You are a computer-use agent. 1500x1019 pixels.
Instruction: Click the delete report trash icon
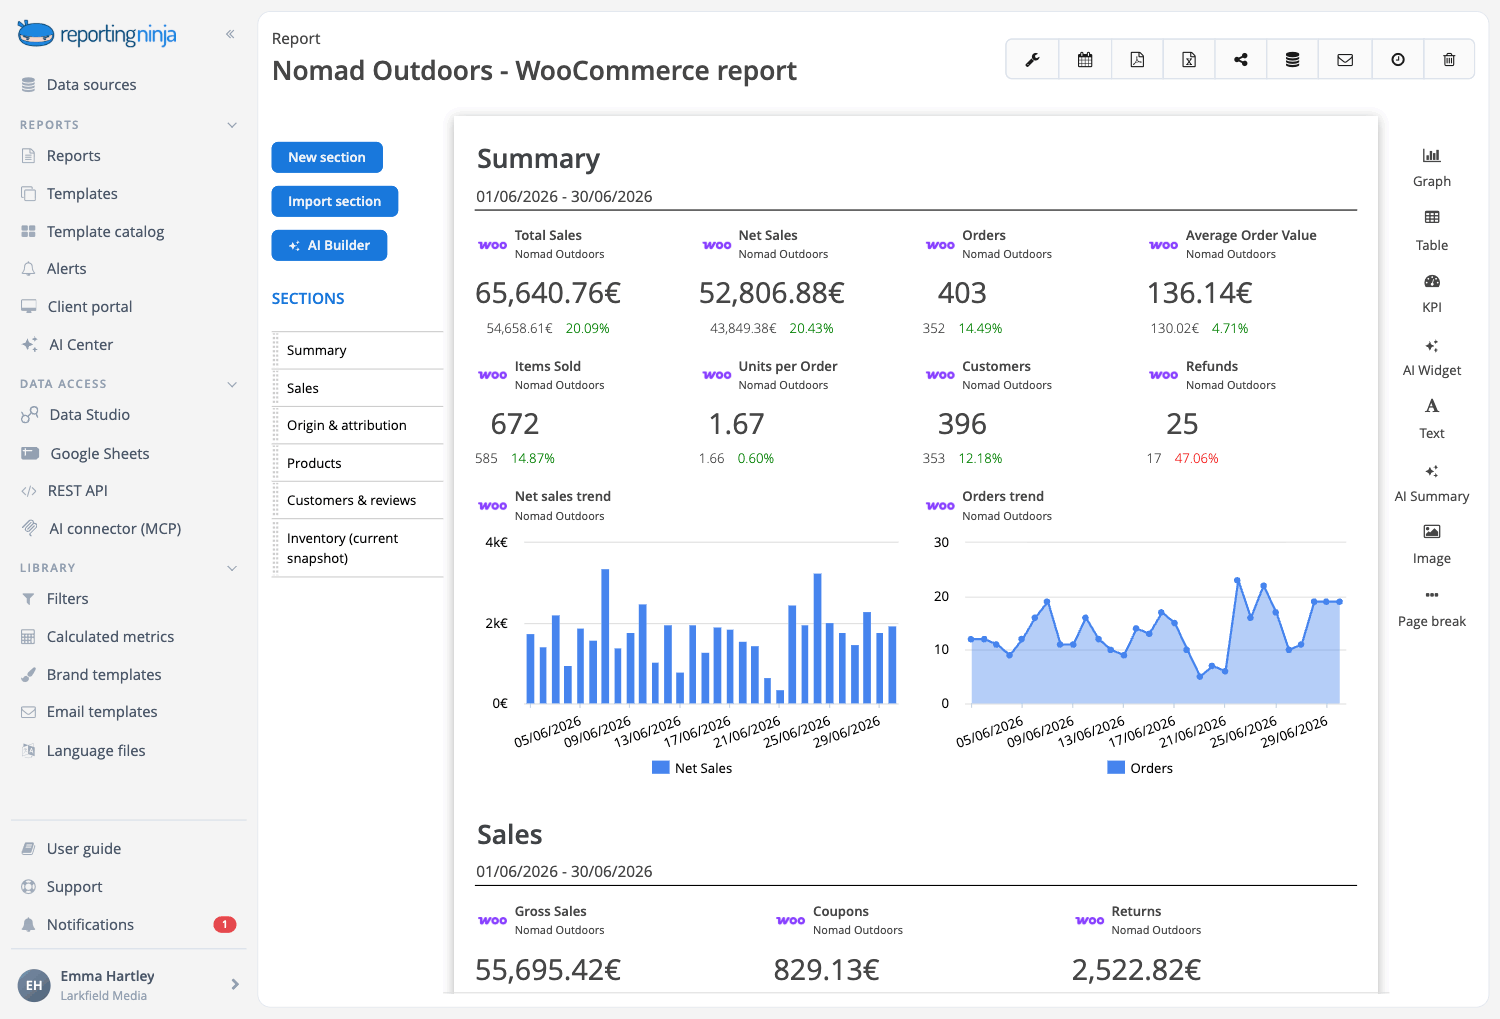[1449, 60]
